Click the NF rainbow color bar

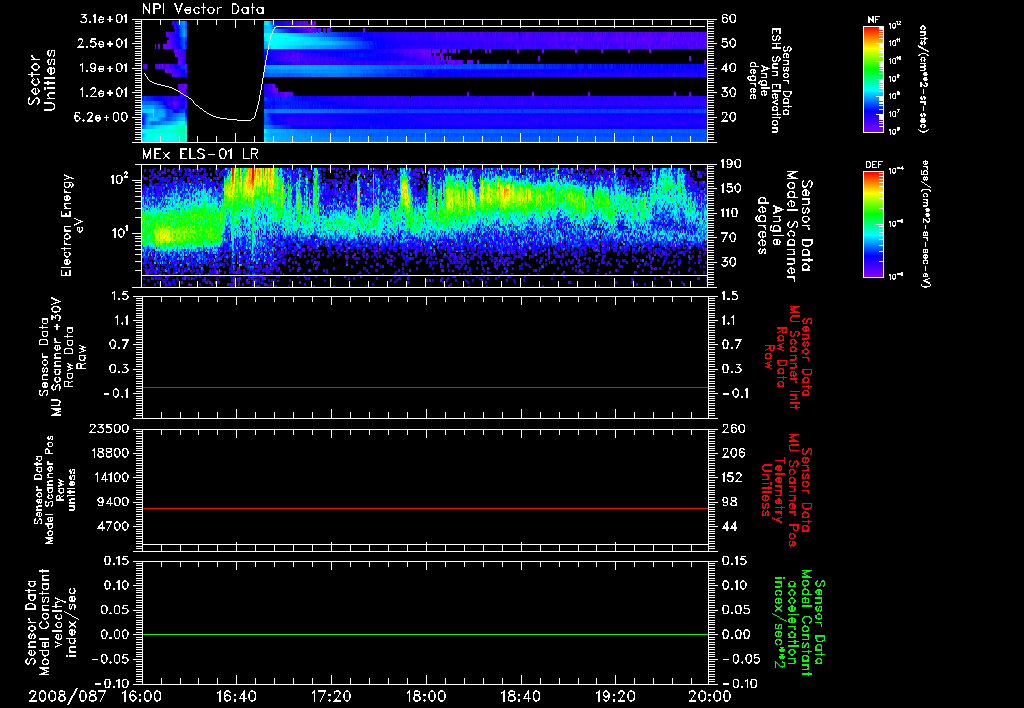(874, 78)
